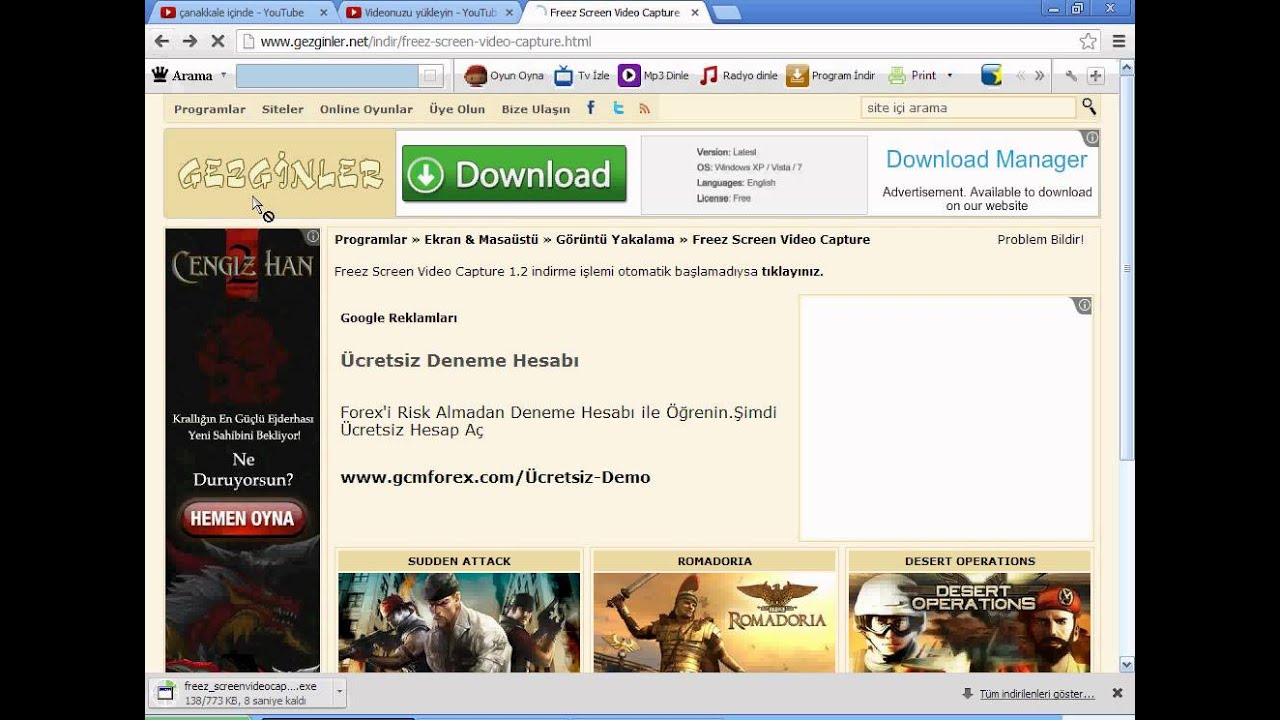1280x720 pixels.
Task: Click the HEMEN OYNA button
Action: tap(242, 518)
